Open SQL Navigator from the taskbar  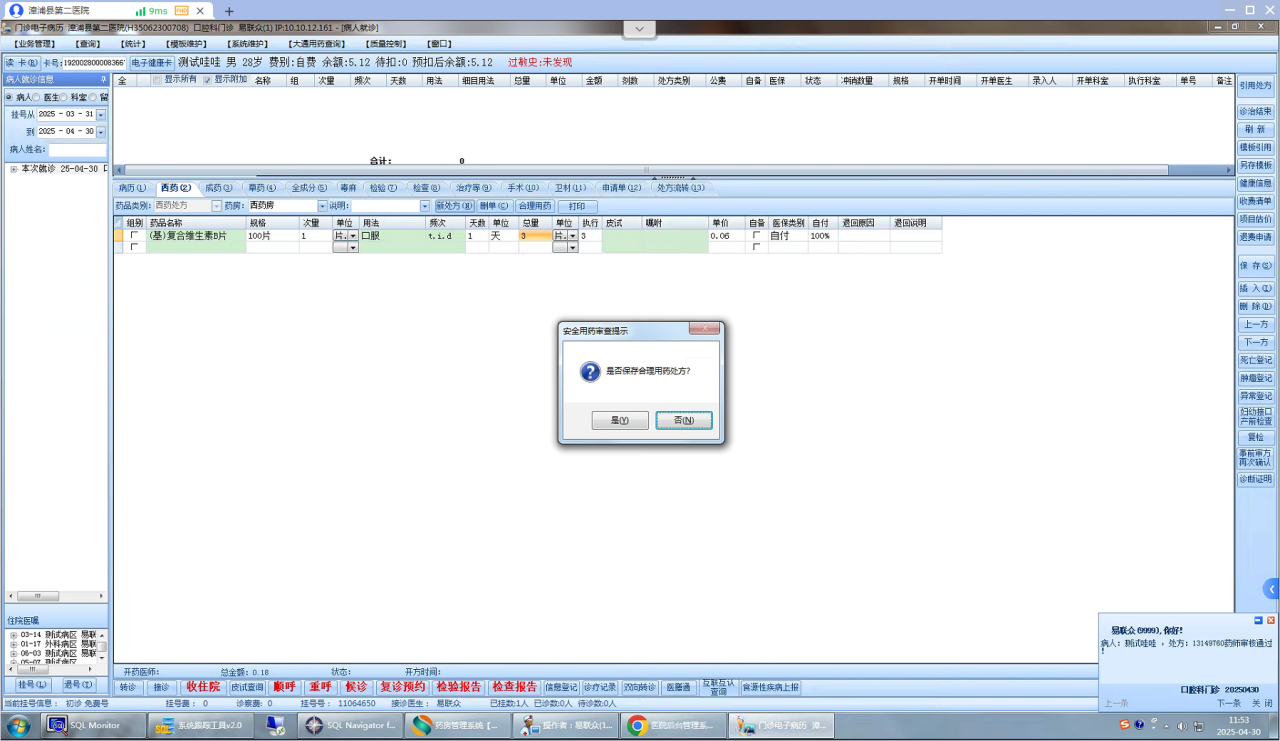click(350, 726)
